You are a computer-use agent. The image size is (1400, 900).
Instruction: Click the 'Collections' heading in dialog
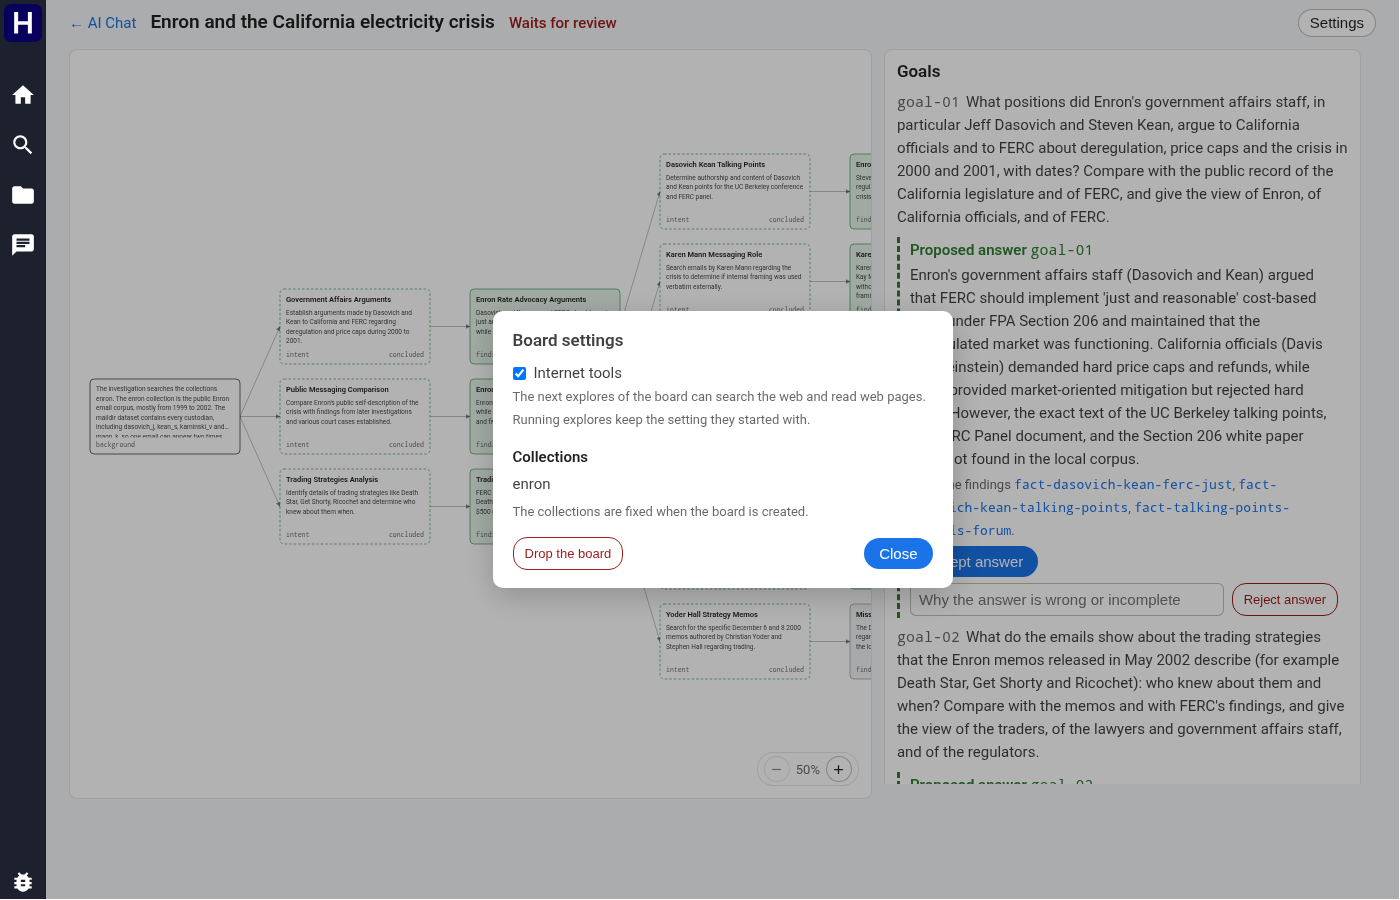[550, 457]
